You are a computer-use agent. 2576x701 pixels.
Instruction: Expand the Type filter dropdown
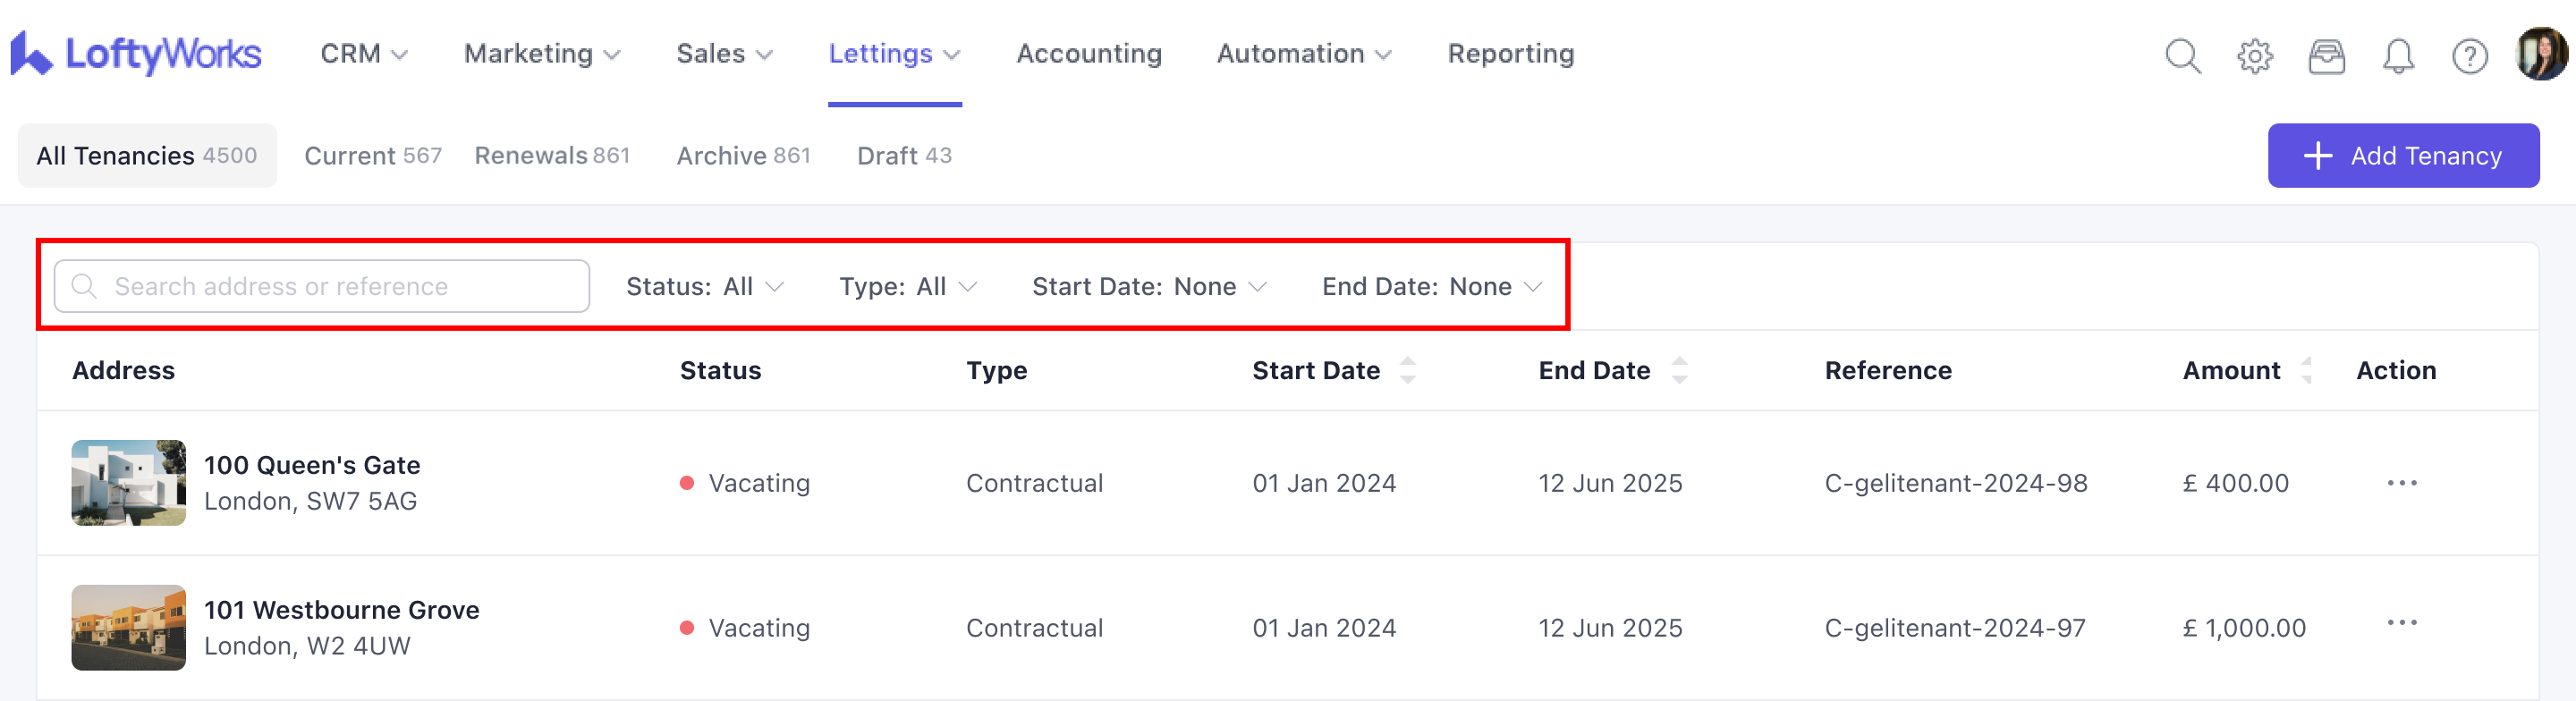tap(907, 287)
